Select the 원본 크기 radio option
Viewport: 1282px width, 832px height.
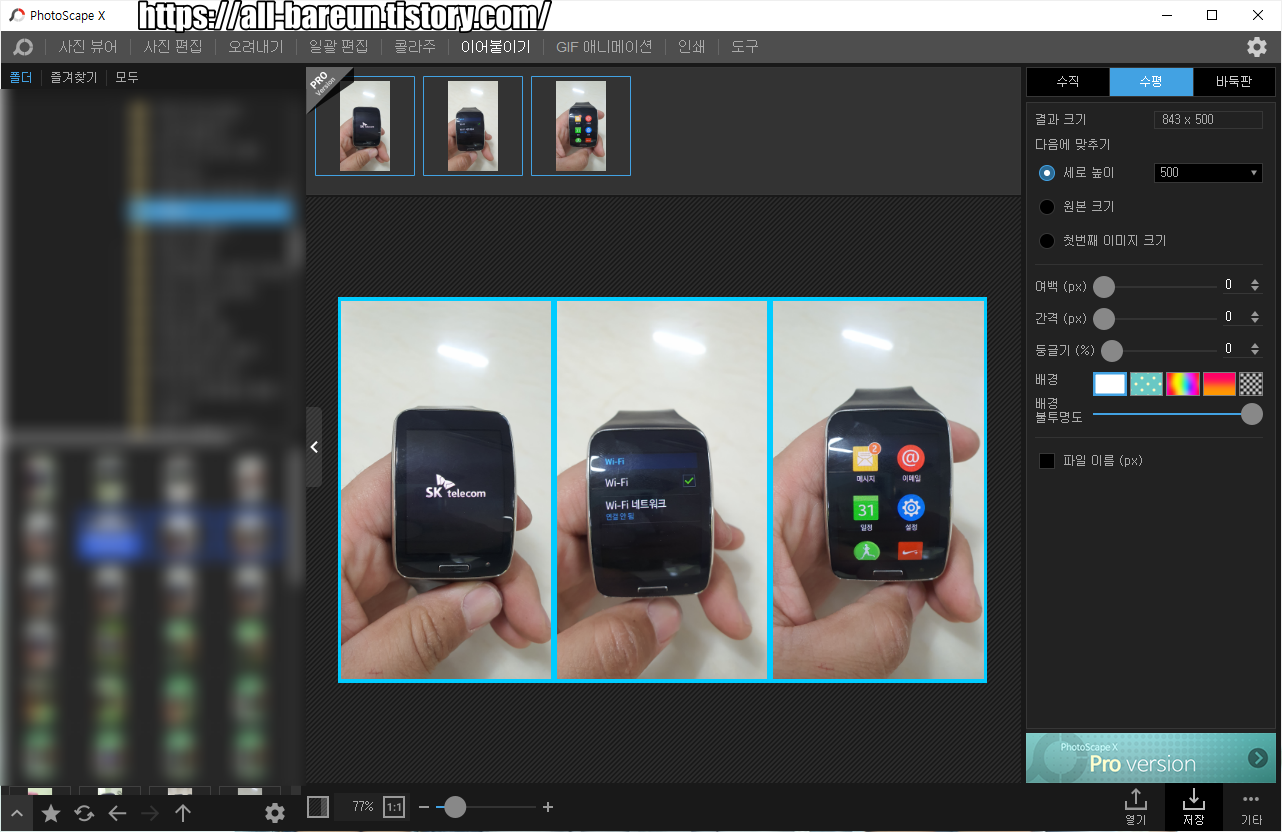click(1047, 207)
